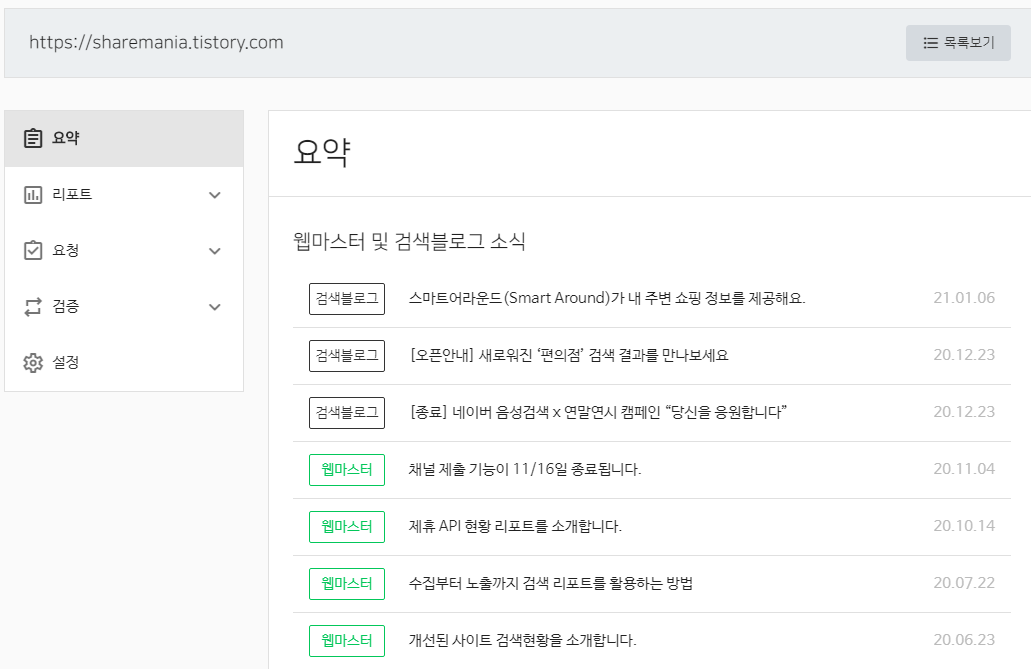
Task: Click 웹마스터 tag on 개선된 사이트 row
Action: (347, 641)
